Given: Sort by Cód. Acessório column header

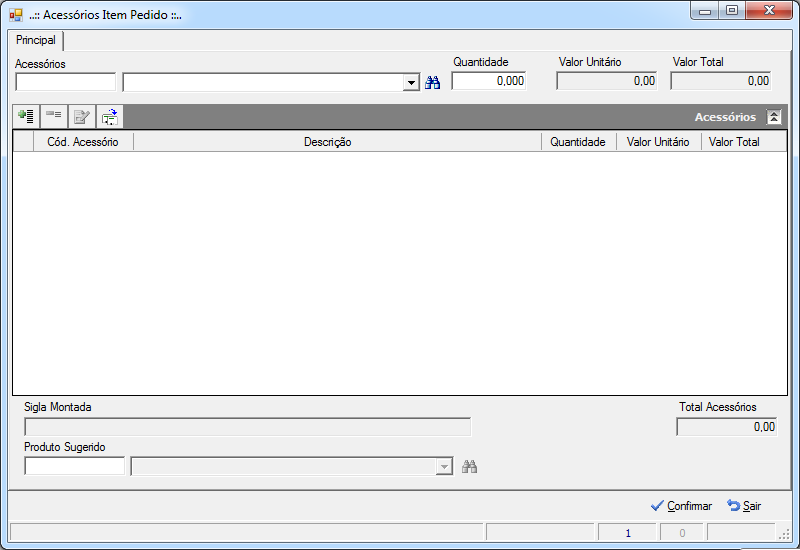Looking at the screenshot, I should point(83,142).
